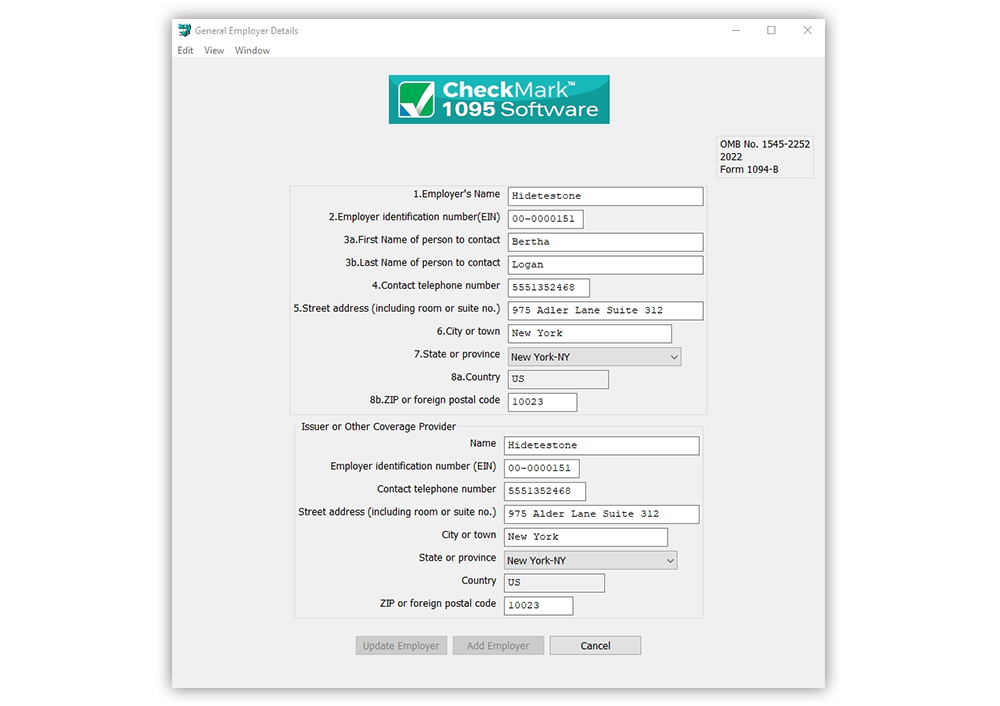The width and height of the screenshot is (1000, 706).
Task: Click the 5.Street address field with 975 Adler Lane
Action: [605, 311]
